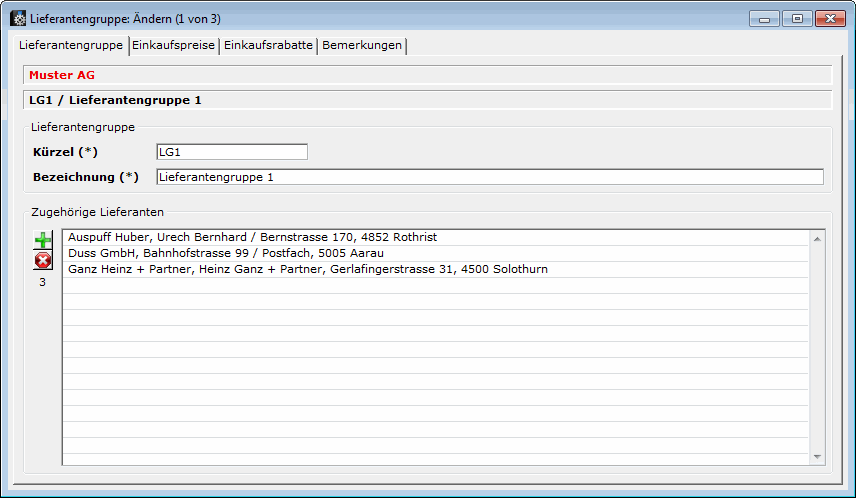This screenshot has width=856, height=498.
Task: Switch to the Lieferantengruppe tab
Action: pos(70,46)
